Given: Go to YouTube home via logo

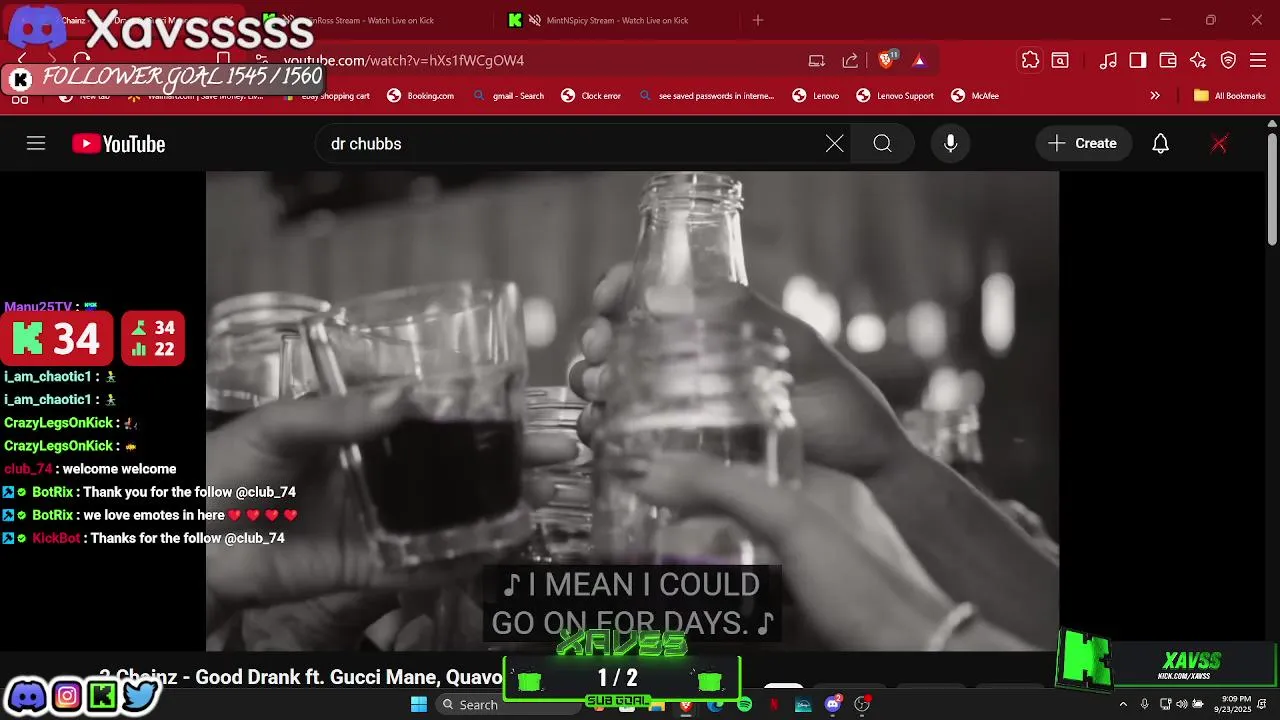Looking at the screenshot, I should point(118,144).
